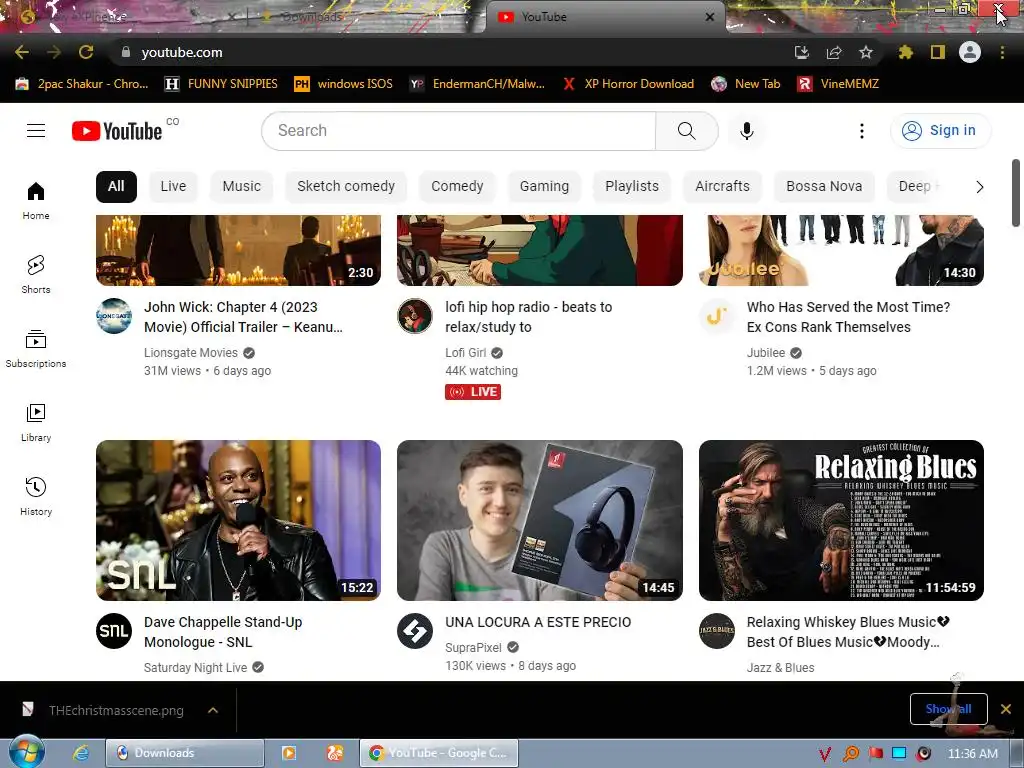Image resolution: width=1024 pixels, height=768 pixels.
Task: Expand options for THEchristmasscene.png download
Action: point(213,710)
